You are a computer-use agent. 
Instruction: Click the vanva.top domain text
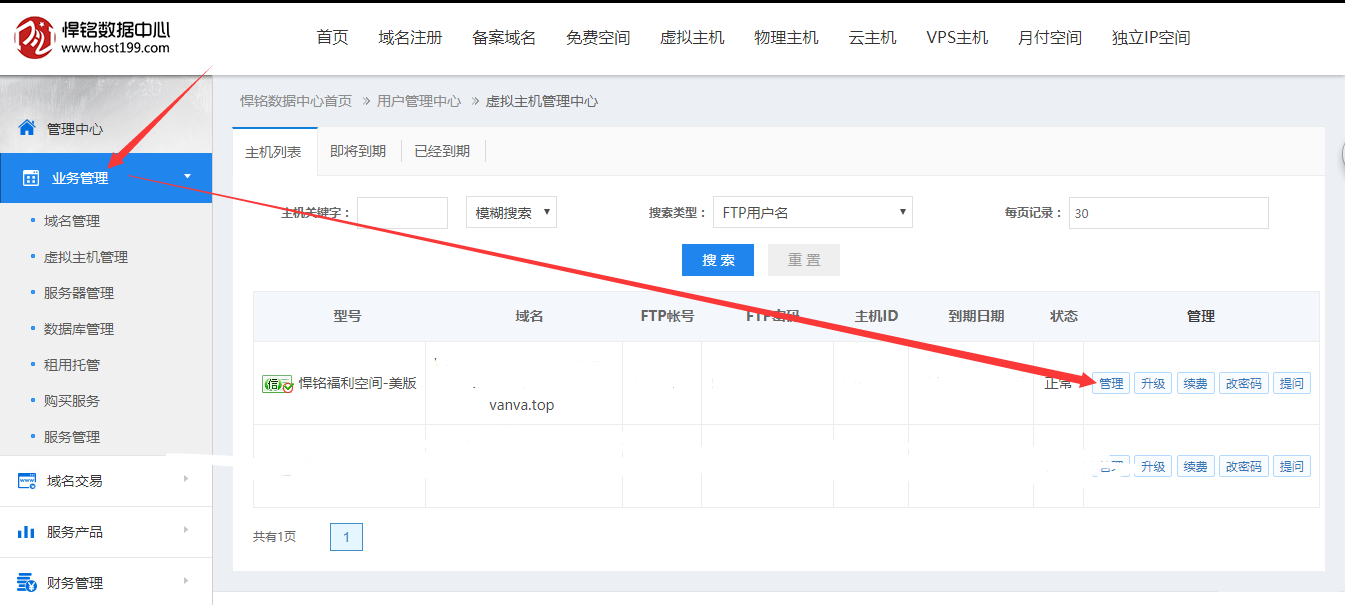522,405
